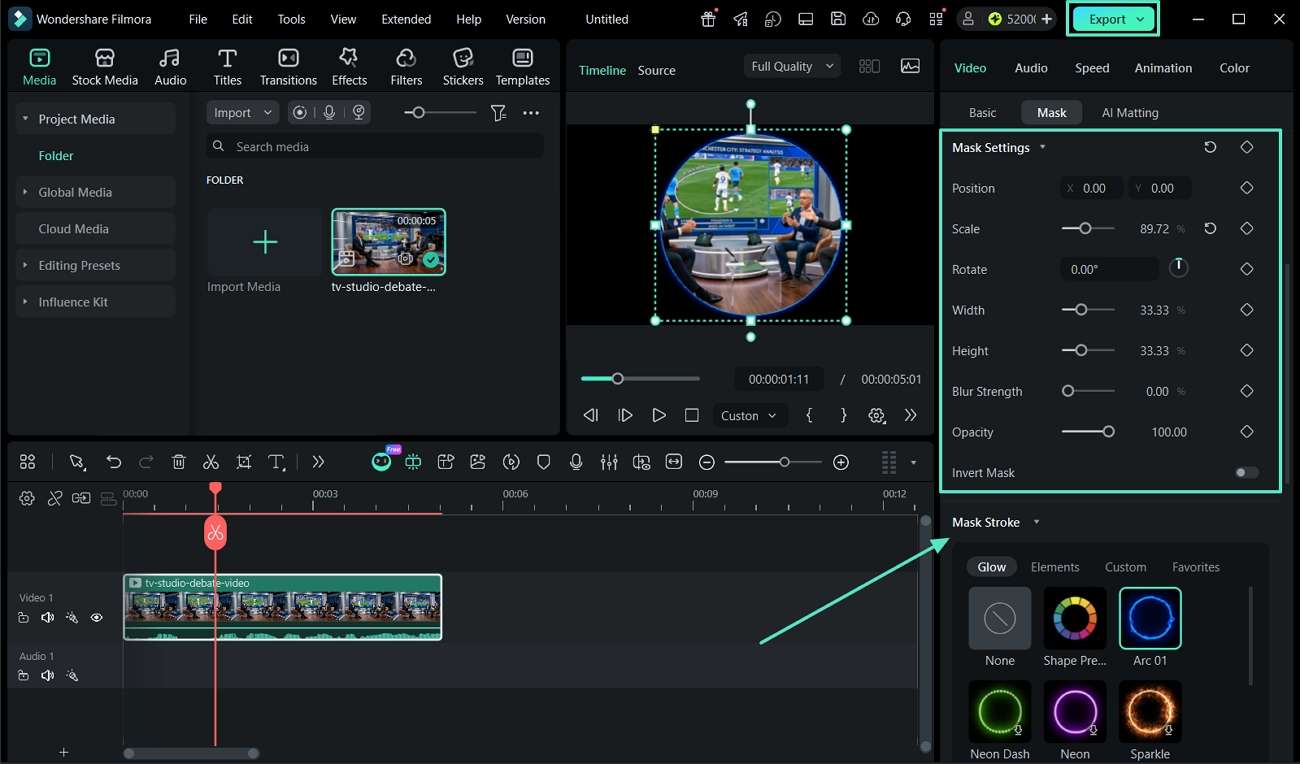The height and width of the screenshot is (764, 1300).
Task: Lock the Audio 1 track
Action: [x=23, y=676]
